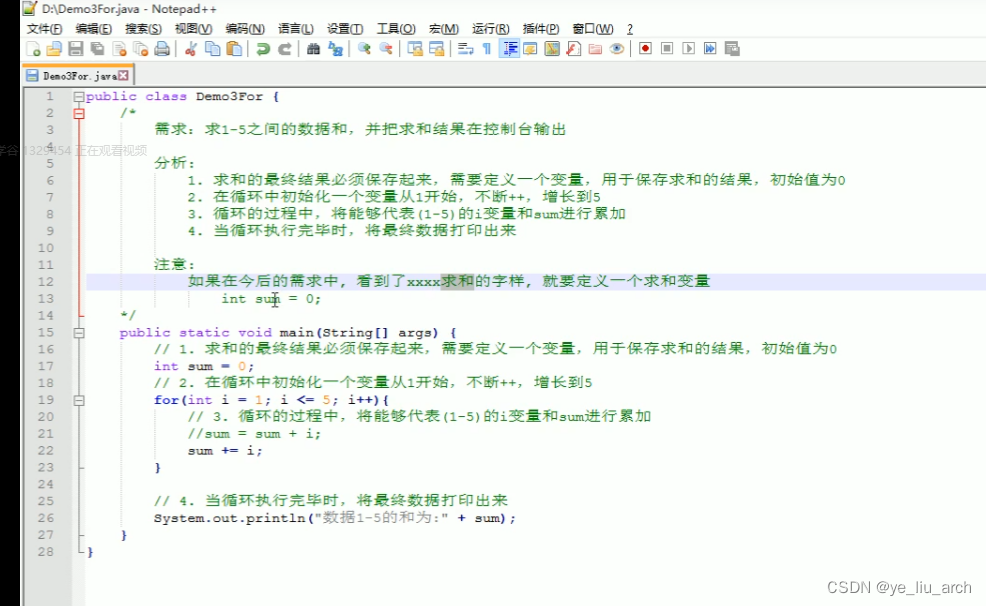The image size is (986, 606).
Task: Start macro recording with the red dot
Action: point(645,49)
